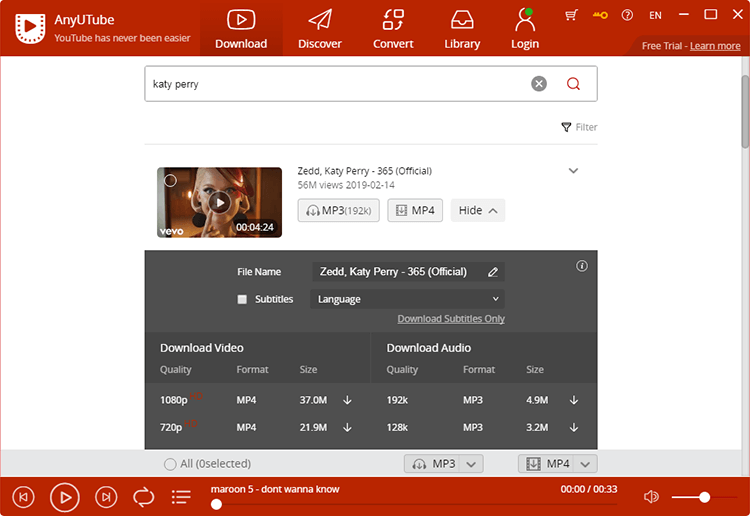Screen dimensions: 750x516
Task: Open the help question mark icon
Action: coord(627,15)
